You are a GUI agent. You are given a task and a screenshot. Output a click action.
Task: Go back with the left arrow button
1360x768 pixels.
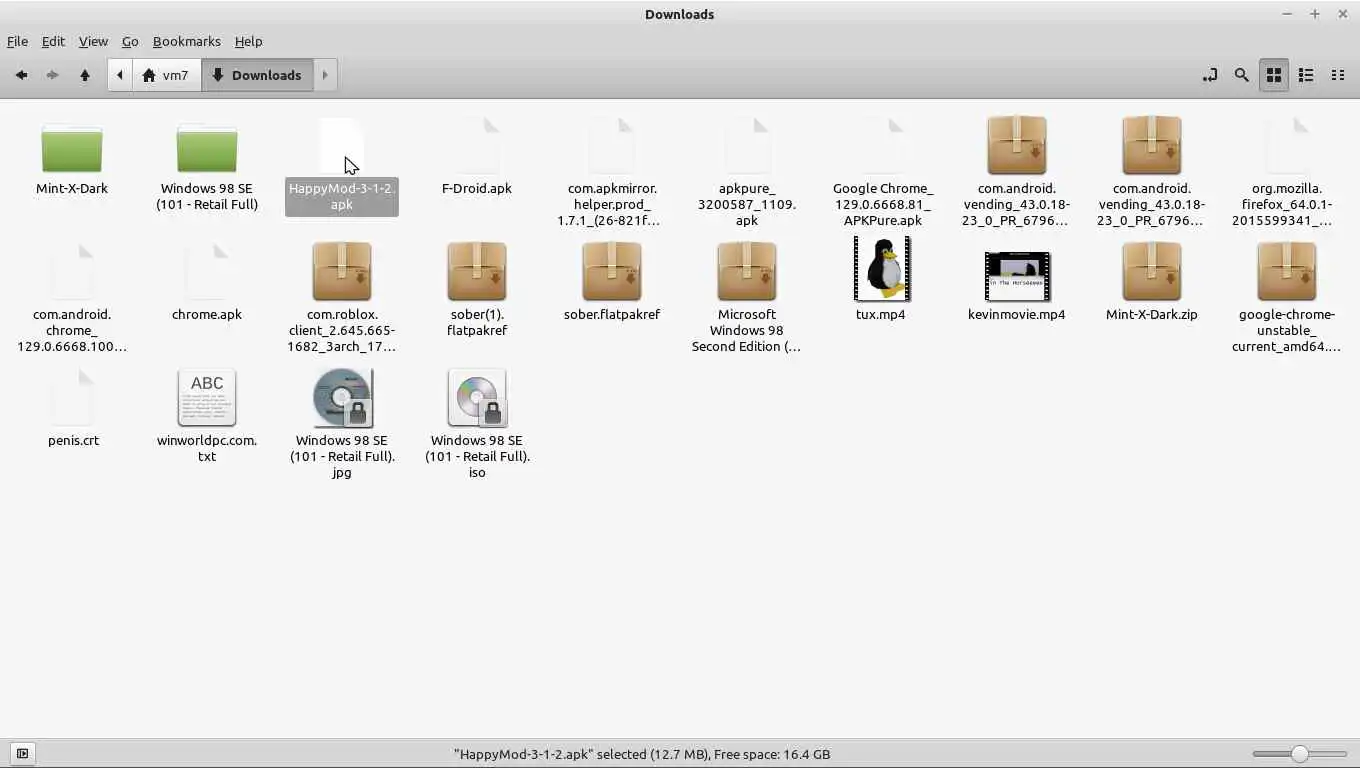pos(21,75)
